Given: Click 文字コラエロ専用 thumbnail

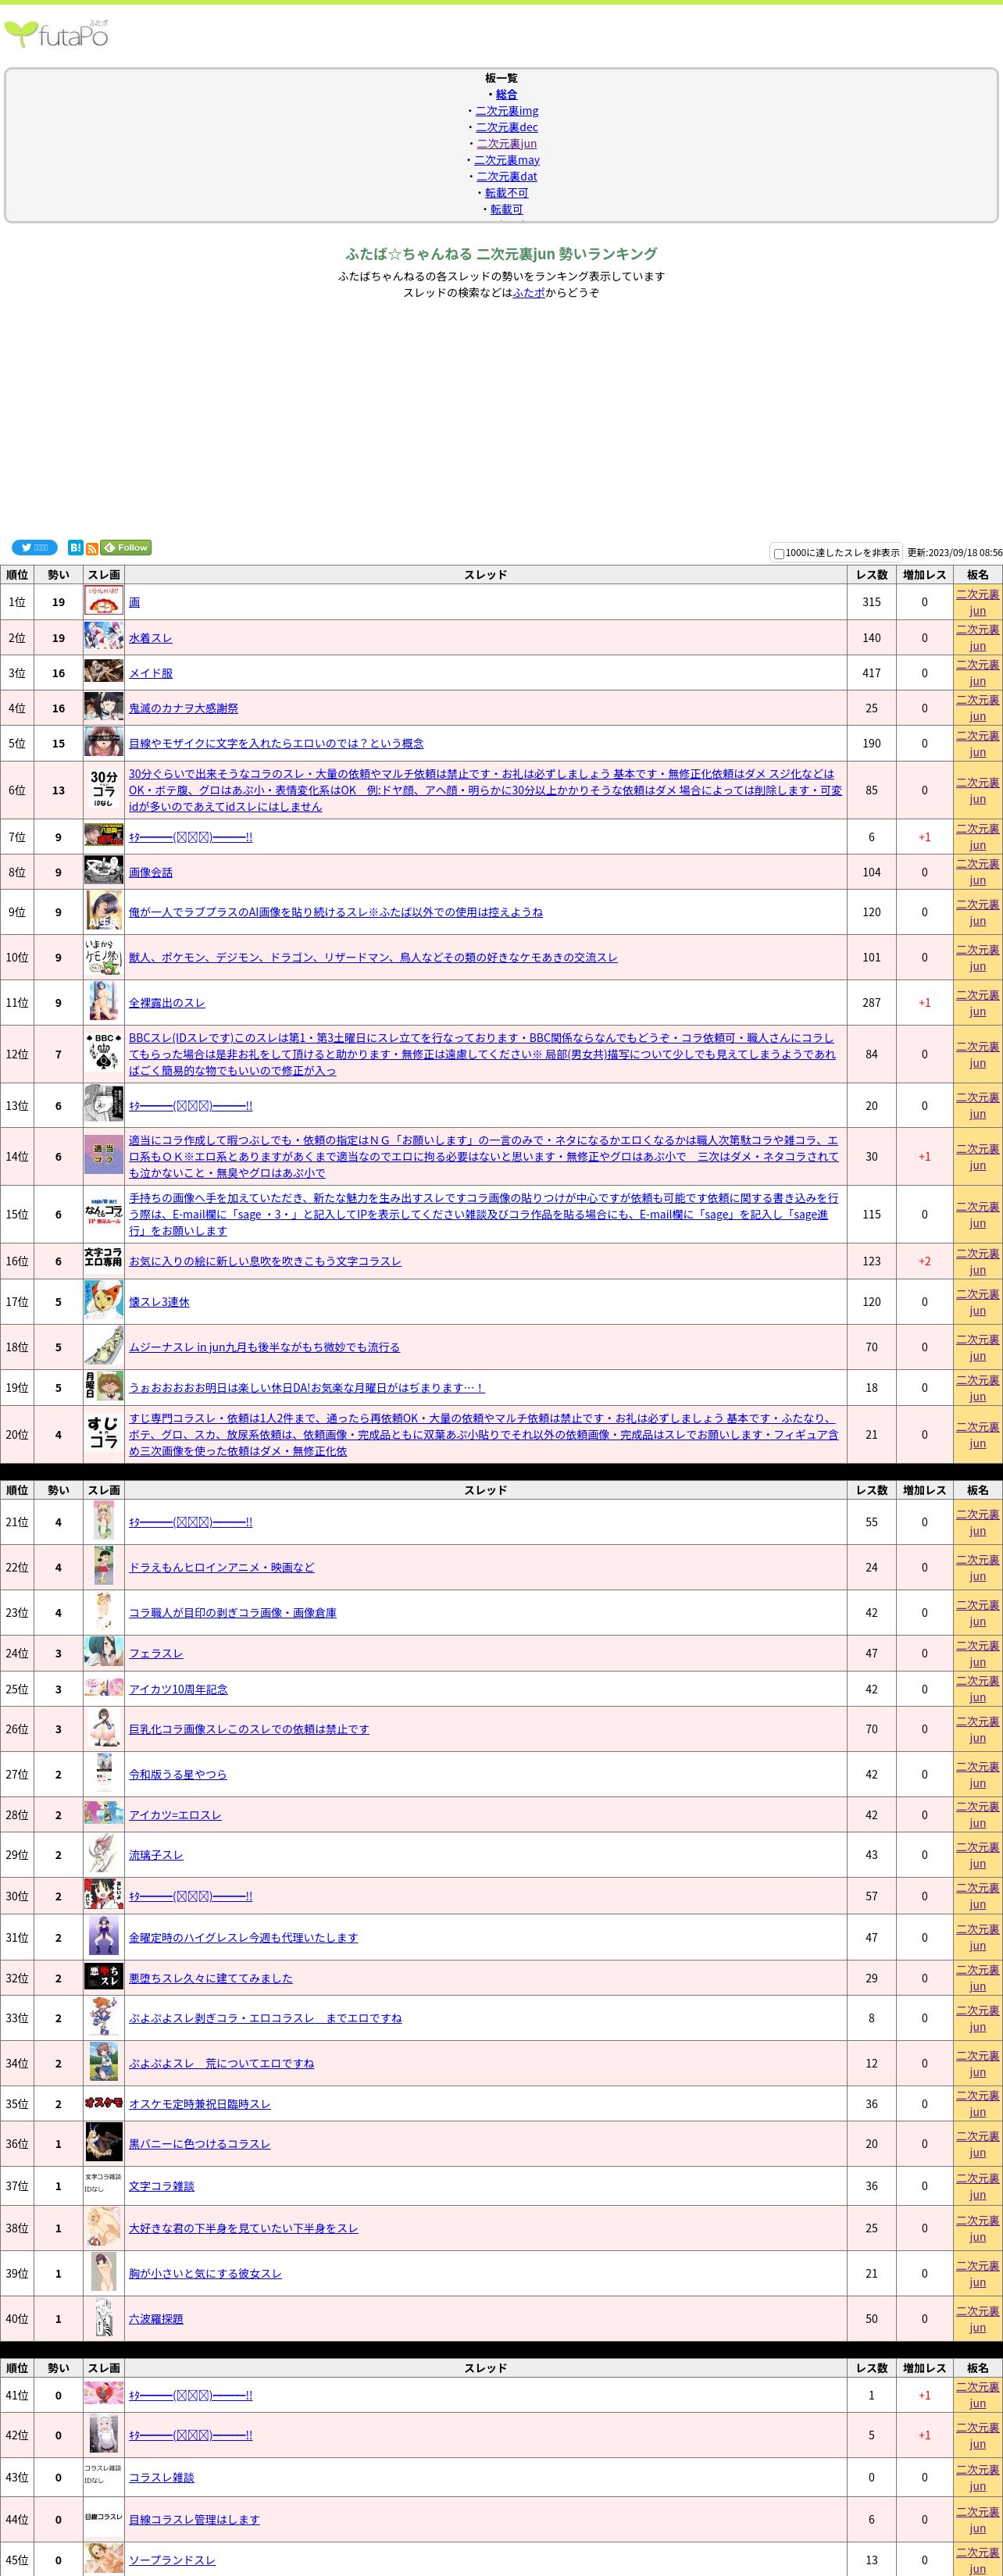Looking at the screenshot, I should click(x=104, y=1261).
